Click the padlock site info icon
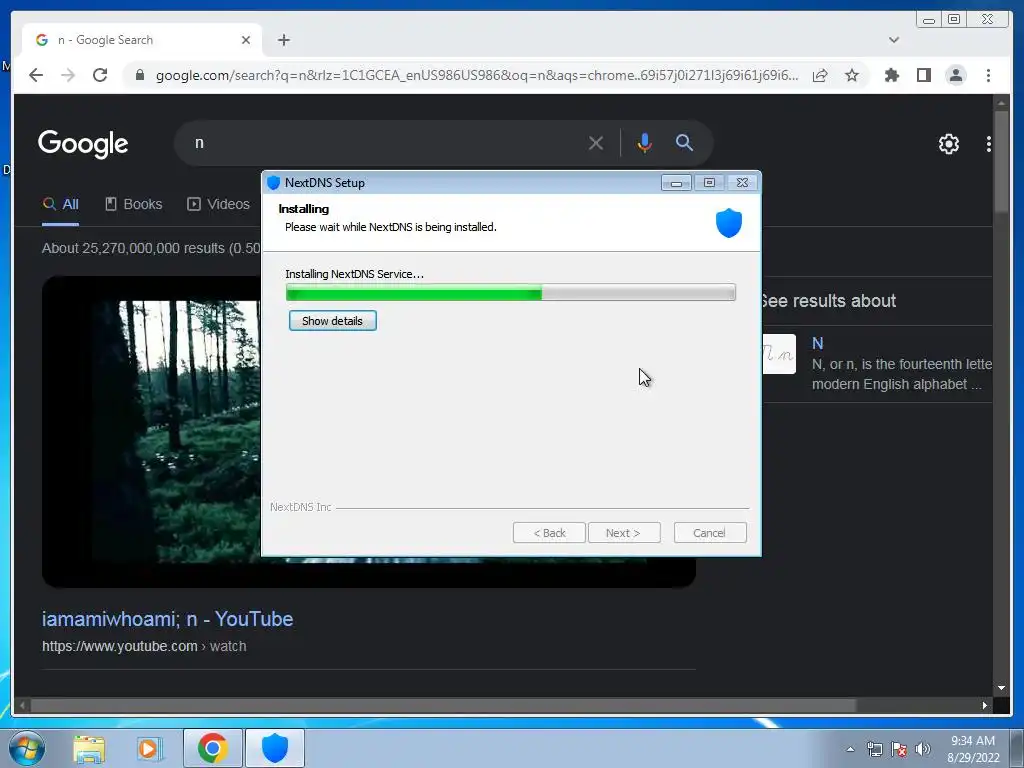The height and width of the screenshot is (768, 1024). point(139,75)
